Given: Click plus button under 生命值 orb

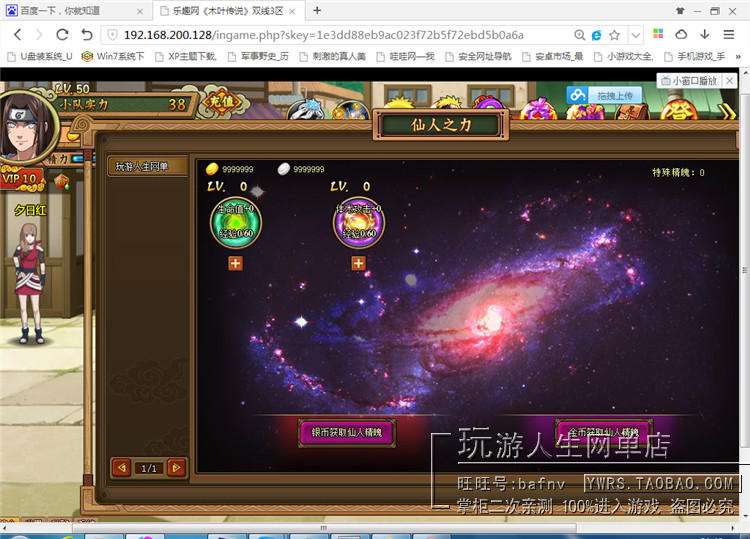Looking at the screenshot, I should (235, 263).
